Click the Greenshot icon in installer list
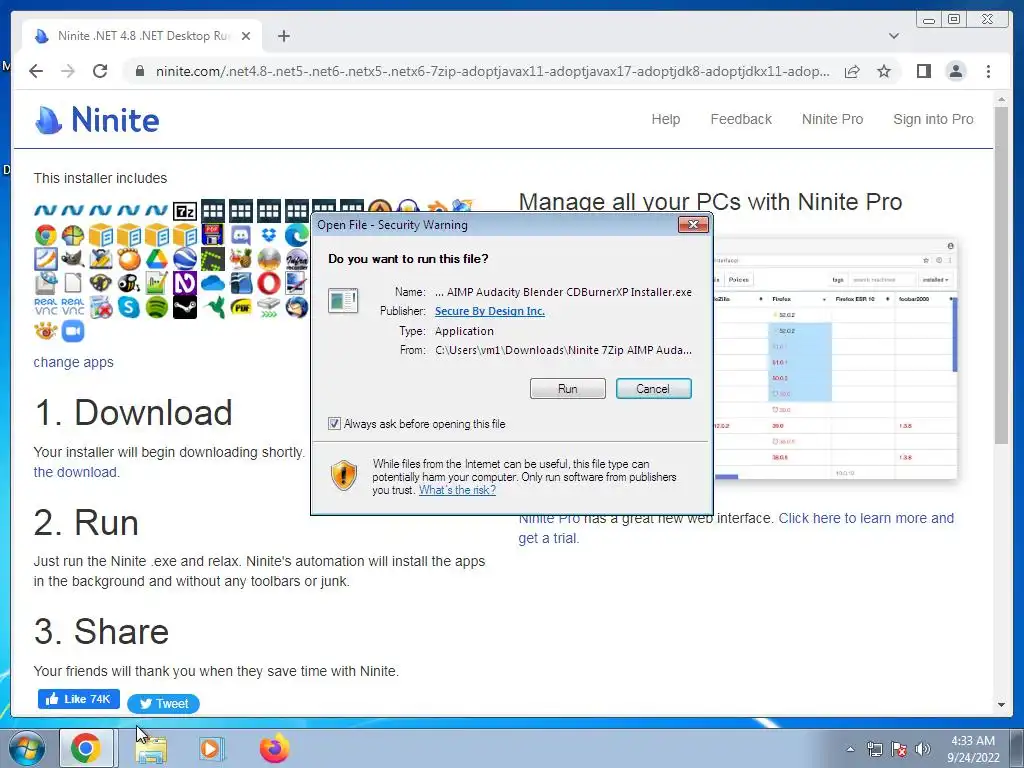The height and width of the screenshot is (768, 1024). [213, 259]
